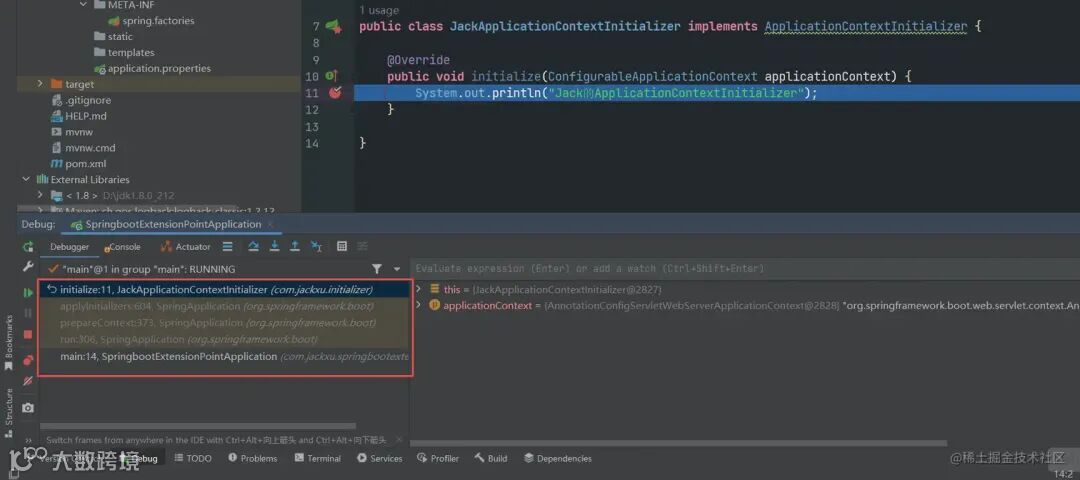
Task: Open the Terminal tool window
Action: pos(318,459)
